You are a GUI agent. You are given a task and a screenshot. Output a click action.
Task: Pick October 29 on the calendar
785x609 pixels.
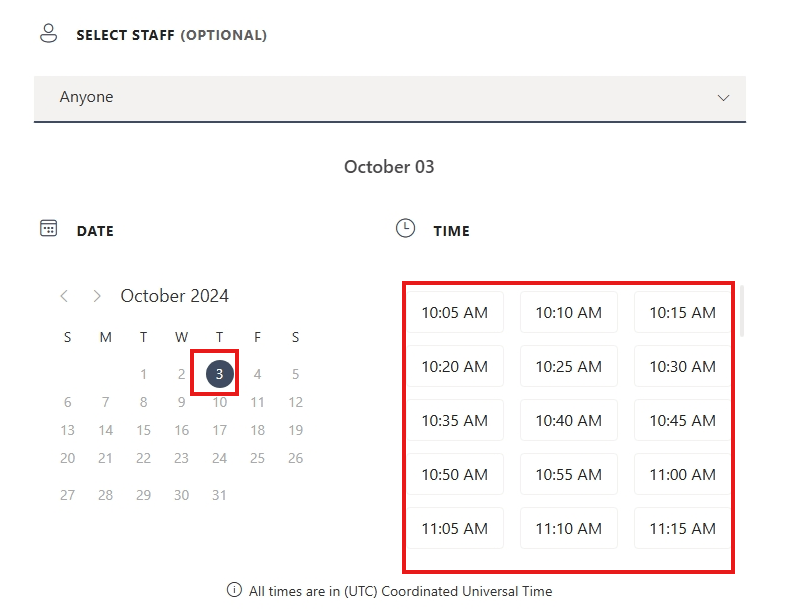tap(143, 495)
